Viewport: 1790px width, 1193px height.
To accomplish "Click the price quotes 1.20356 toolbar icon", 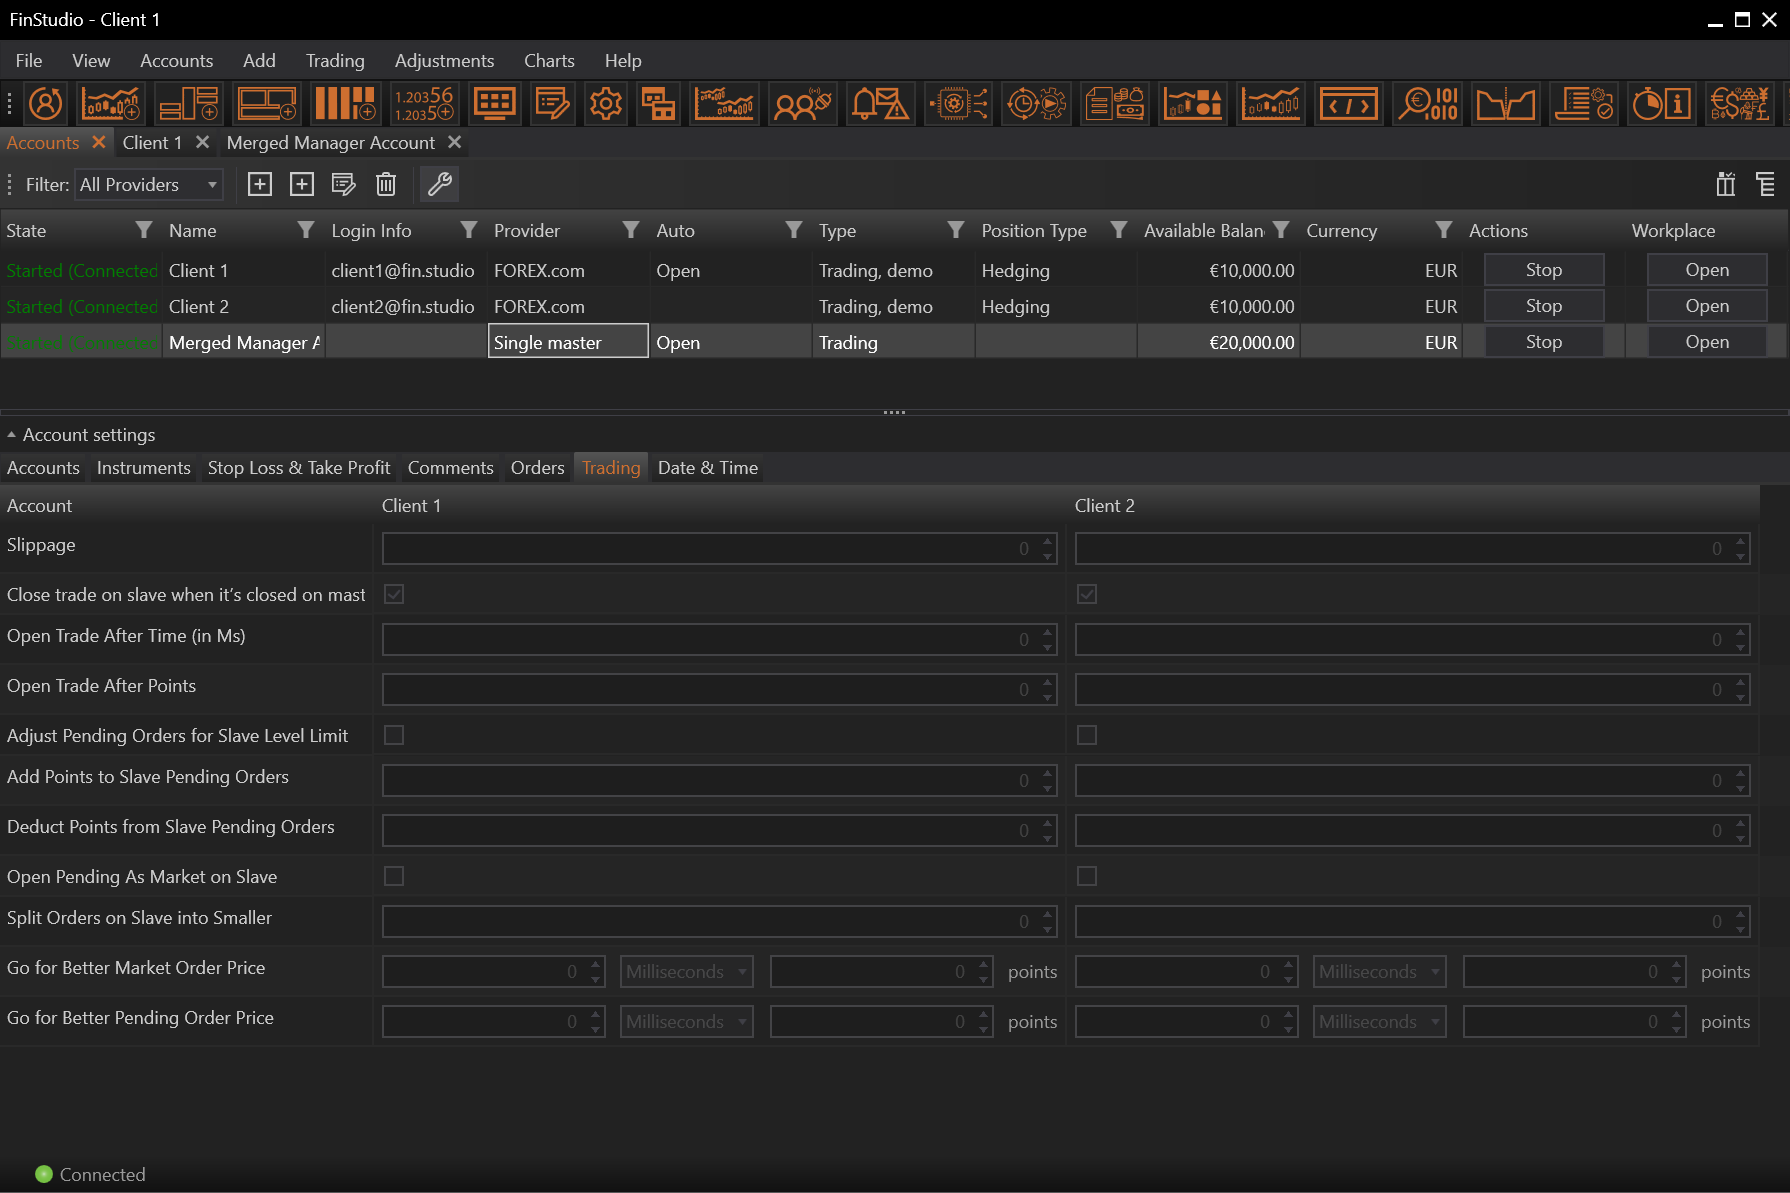I will [423, 103].
